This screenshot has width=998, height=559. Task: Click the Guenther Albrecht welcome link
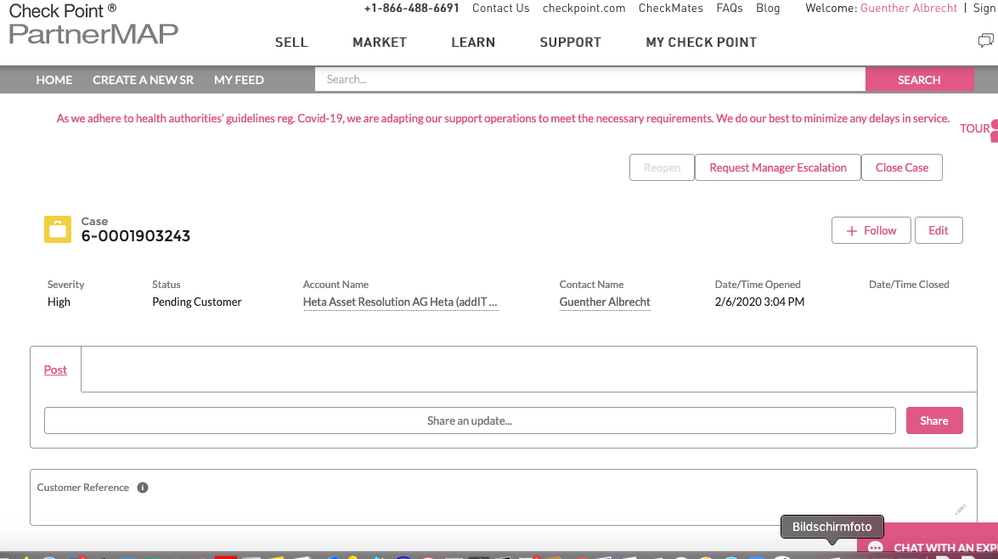pos(908,8)
